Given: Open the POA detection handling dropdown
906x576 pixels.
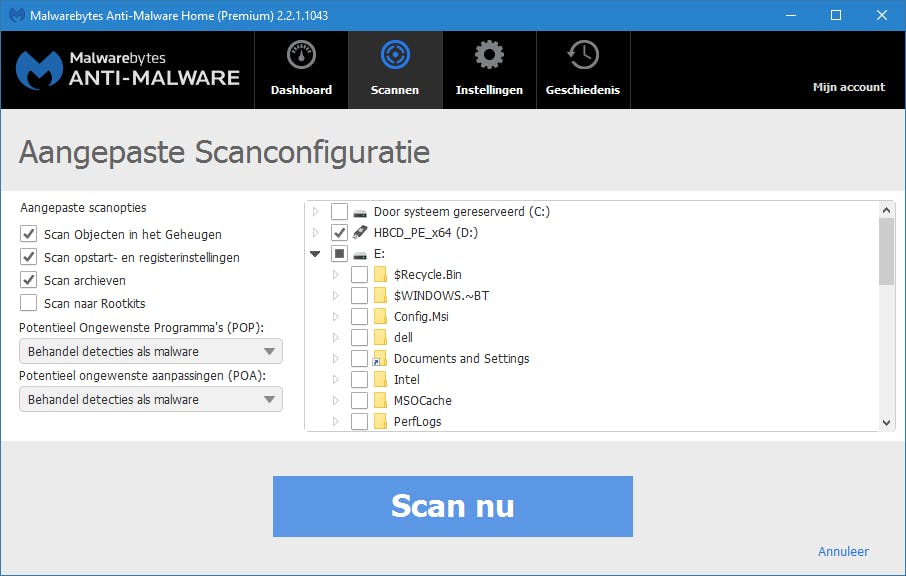Looking at the screenshot, I should click(151, 399).
